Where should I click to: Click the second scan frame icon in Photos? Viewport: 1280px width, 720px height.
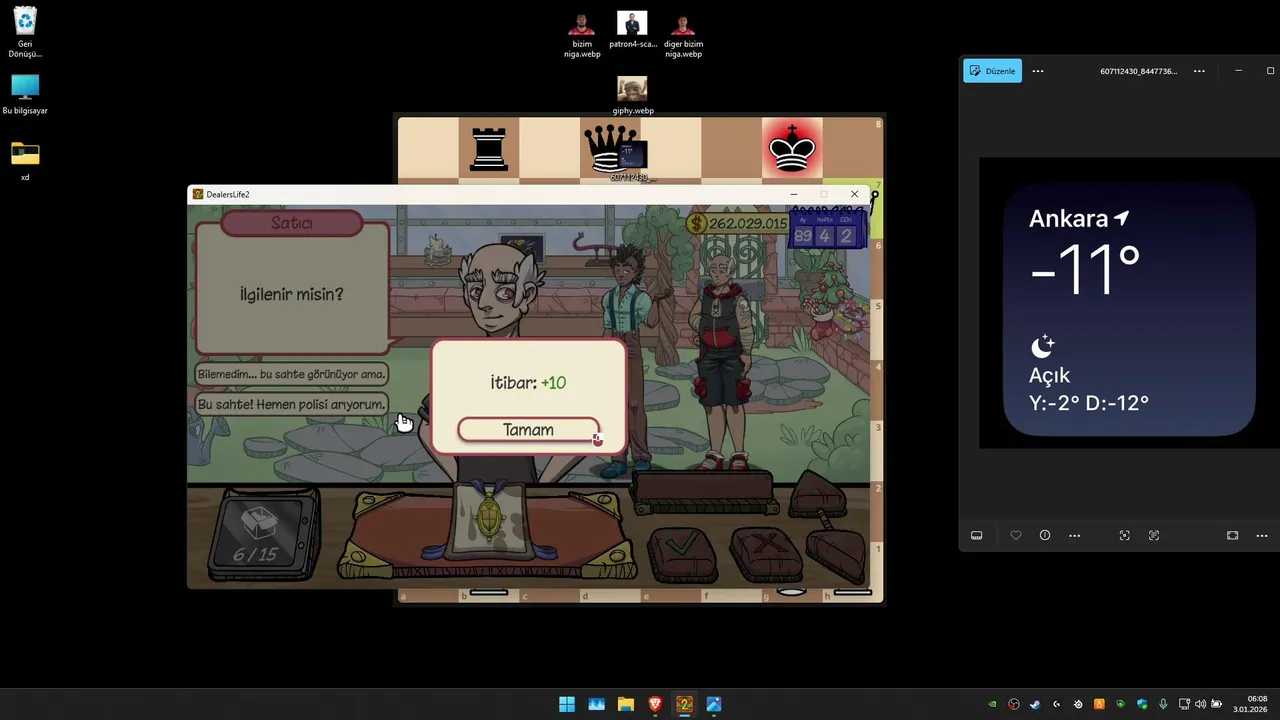(1154, 536)
